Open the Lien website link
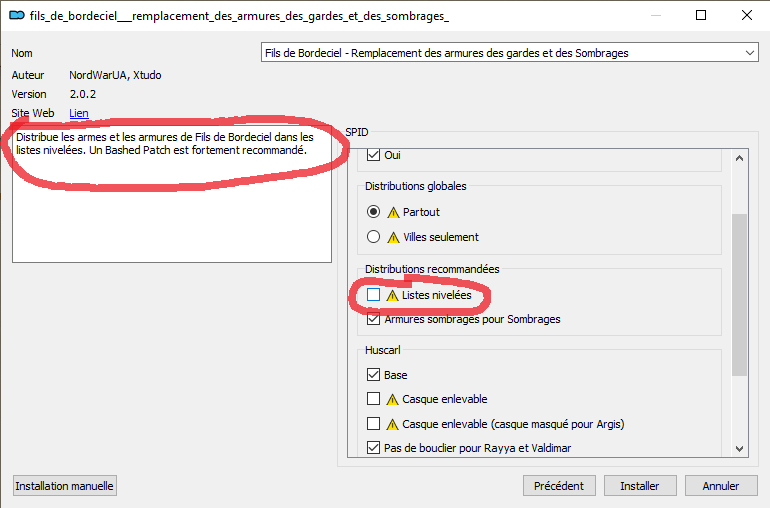This screenshot has height=508, width=770. pyautogui.click(x=79, y=113)
